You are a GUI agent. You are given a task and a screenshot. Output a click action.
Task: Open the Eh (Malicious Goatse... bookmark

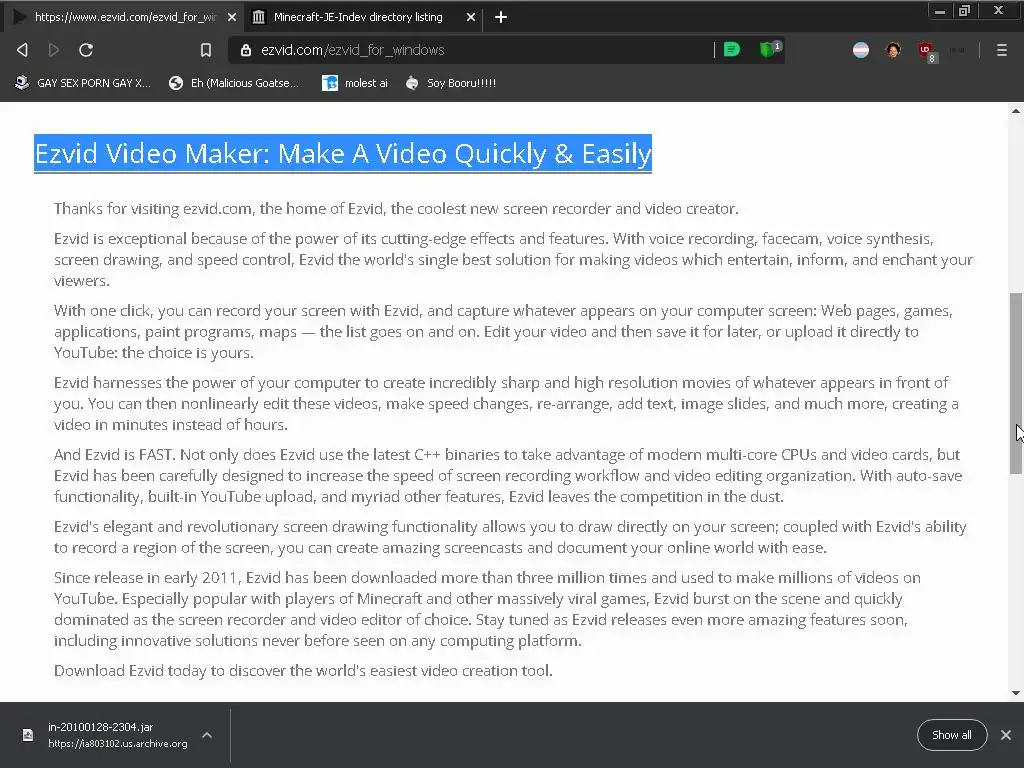coord(234,83)
